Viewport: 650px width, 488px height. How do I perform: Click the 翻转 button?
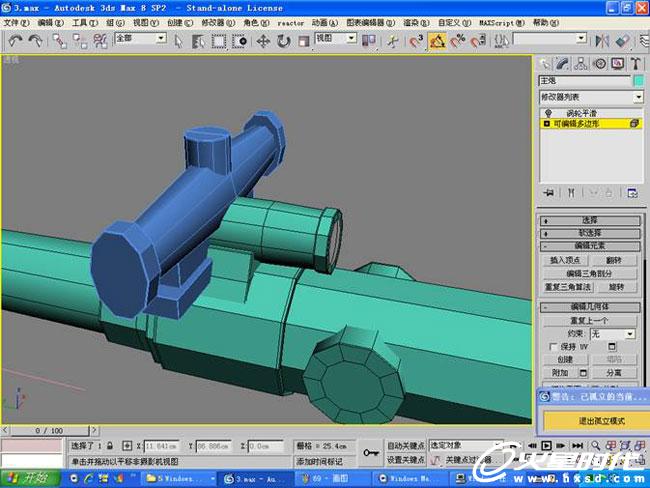click(x=614, y=260)
